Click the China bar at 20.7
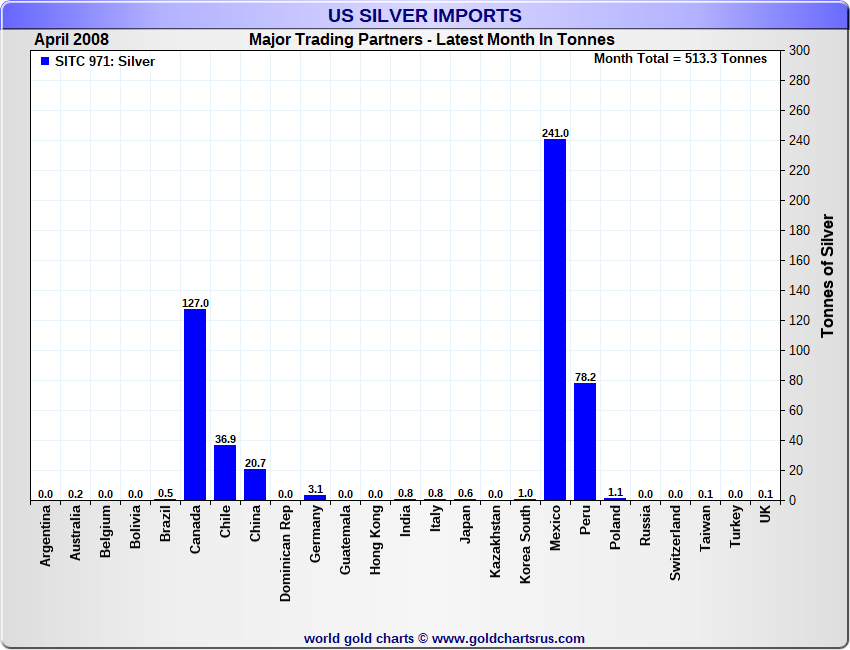The height and width of the screenshot is (650, 850). click(255, 484)
